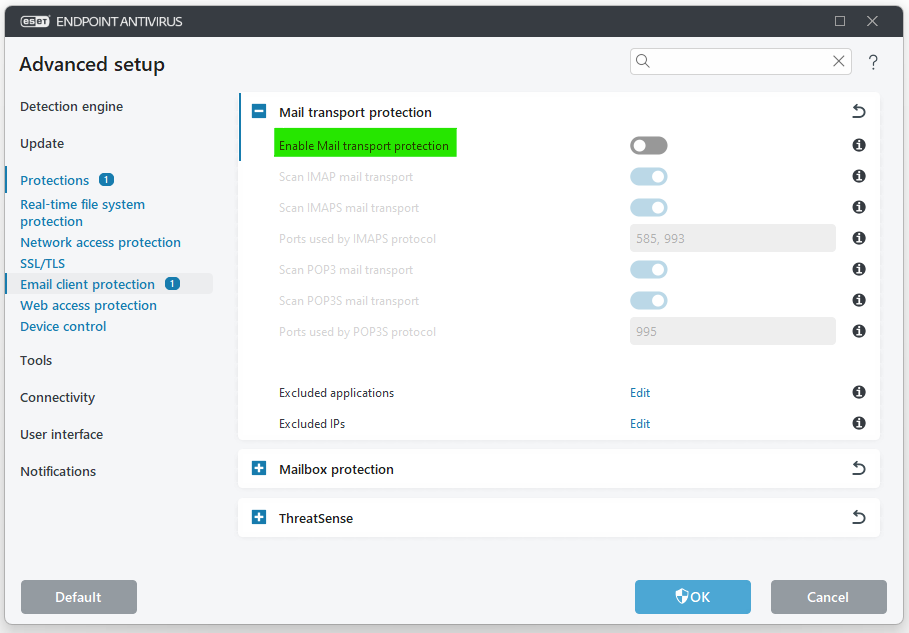The image size is (909, 633).
Task: Confirm settings with OK button
Action: (693, 597)
